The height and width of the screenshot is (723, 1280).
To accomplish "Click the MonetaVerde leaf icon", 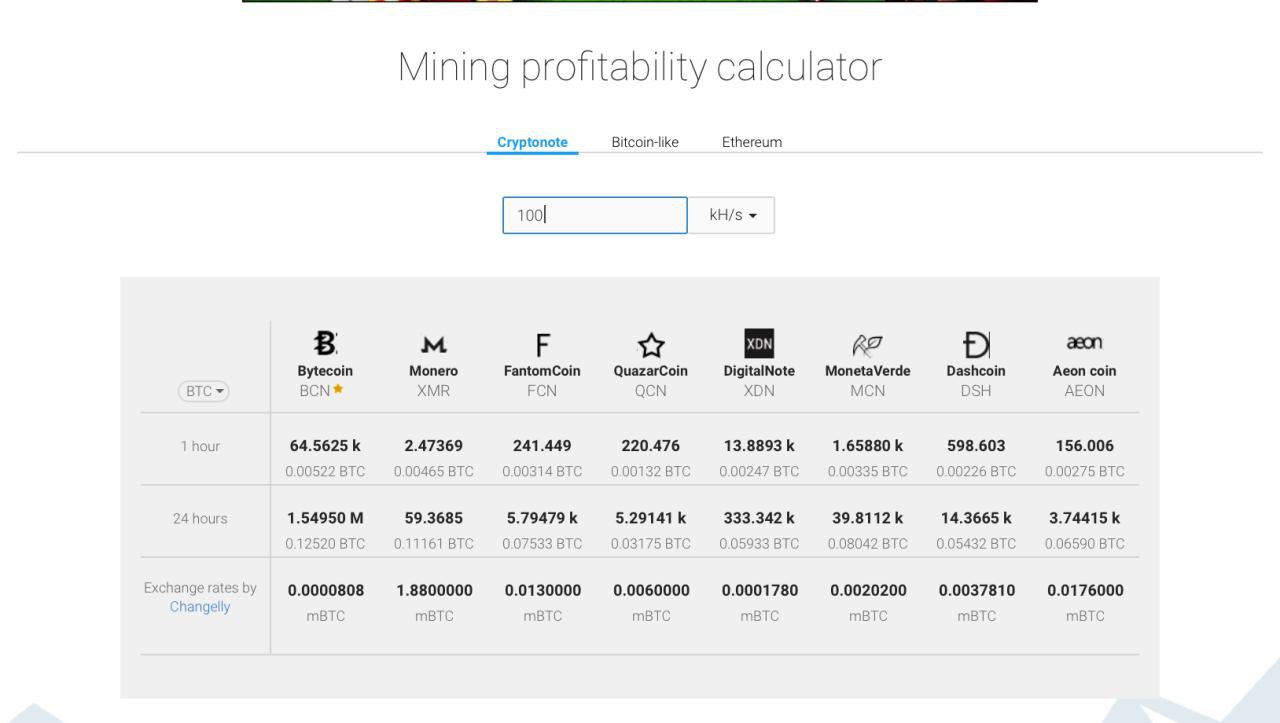I will (867, 345).
